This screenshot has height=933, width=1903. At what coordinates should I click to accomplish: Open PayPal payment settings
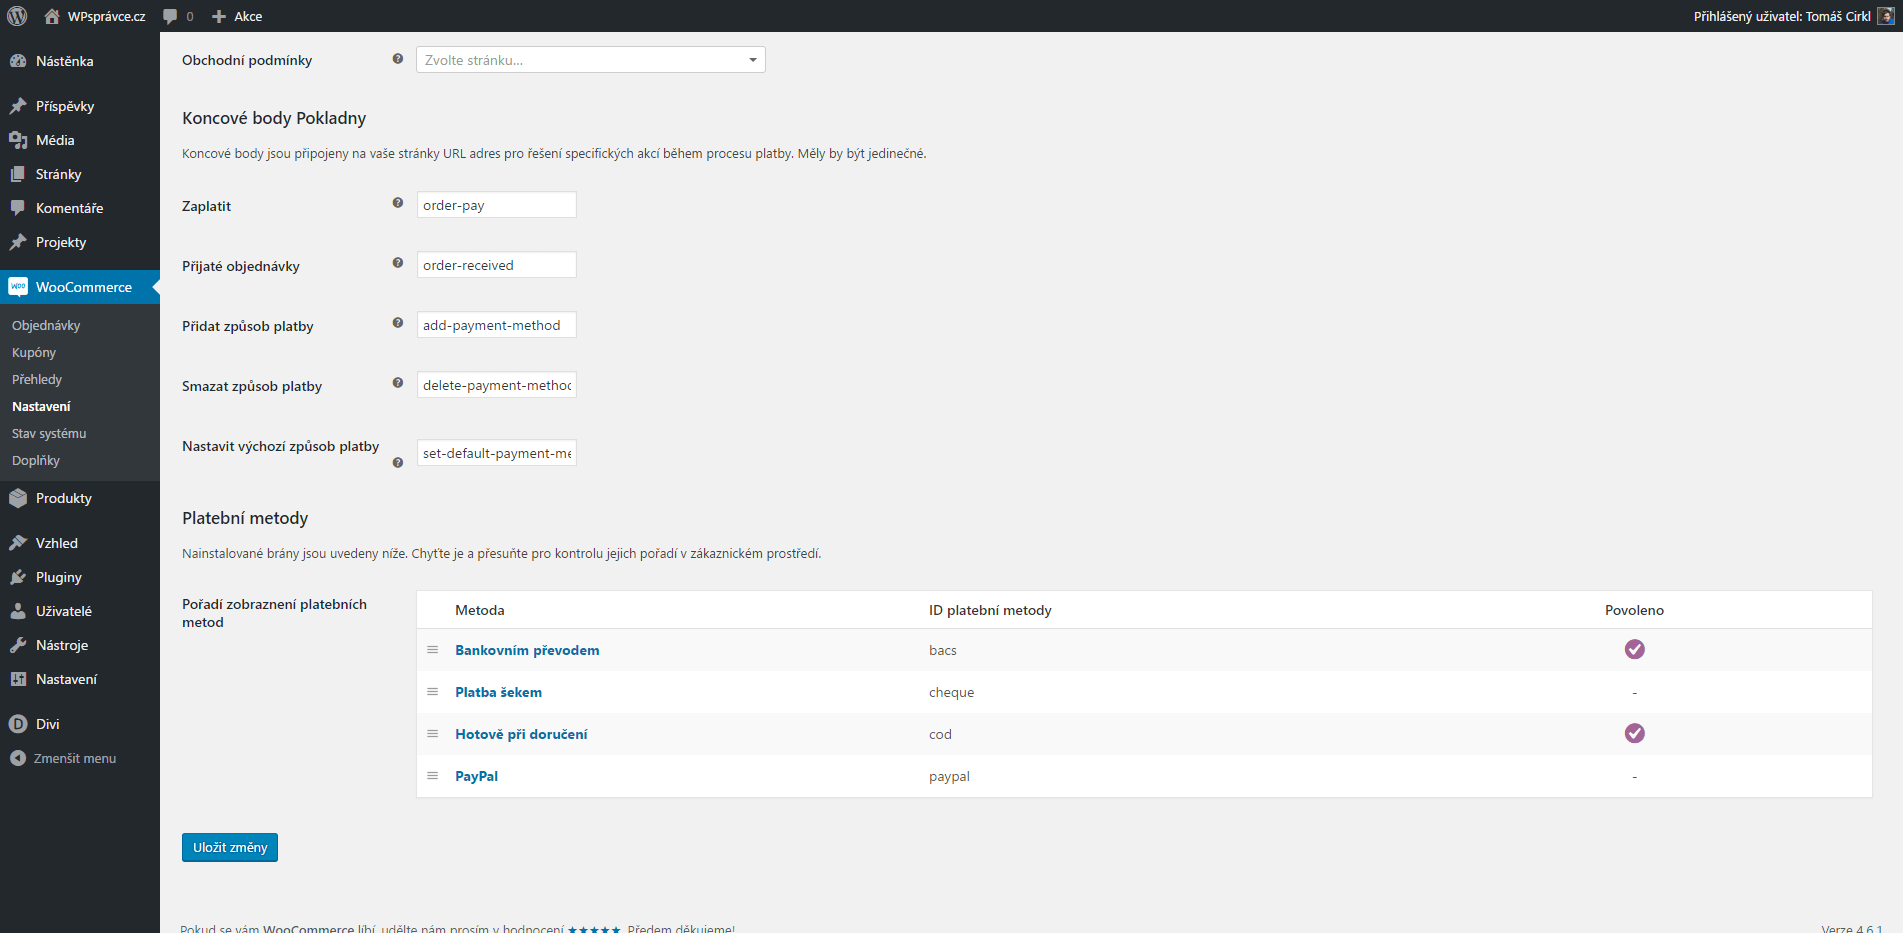coord(476,776)
